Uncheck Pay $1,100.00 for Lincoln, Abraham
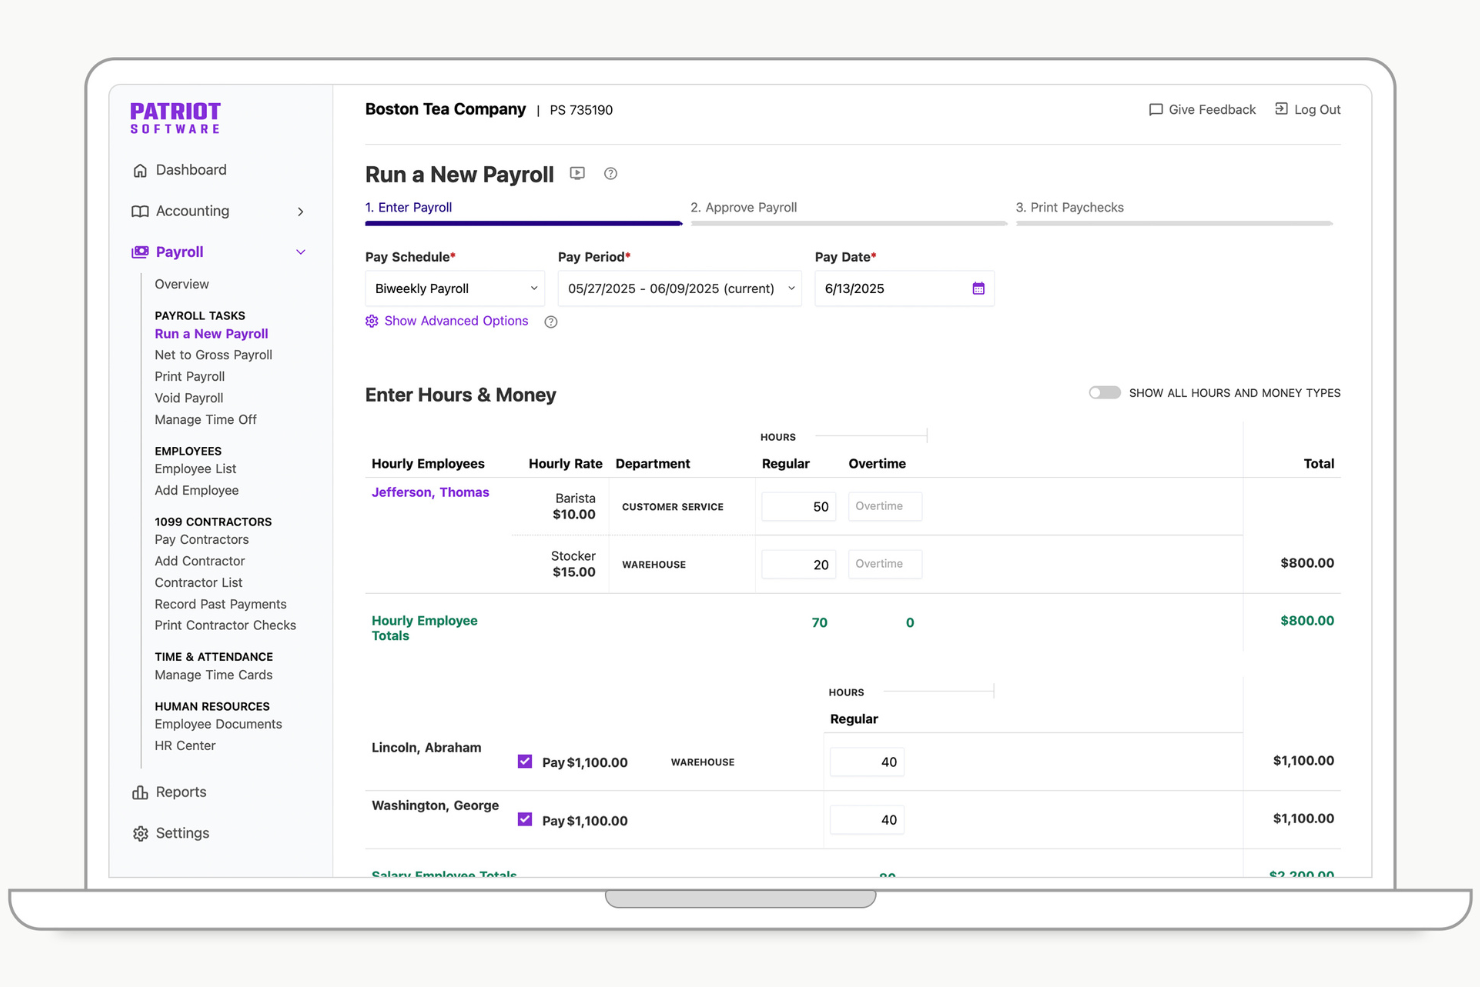The height and width of the screenshot is (987, 1480). pyautogui.click(x=524, y=761)
